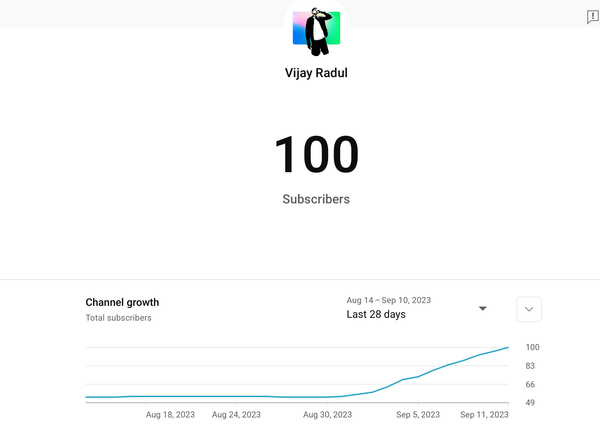
Task: Click the 66 value on chart axis
Action: point(530,384)
